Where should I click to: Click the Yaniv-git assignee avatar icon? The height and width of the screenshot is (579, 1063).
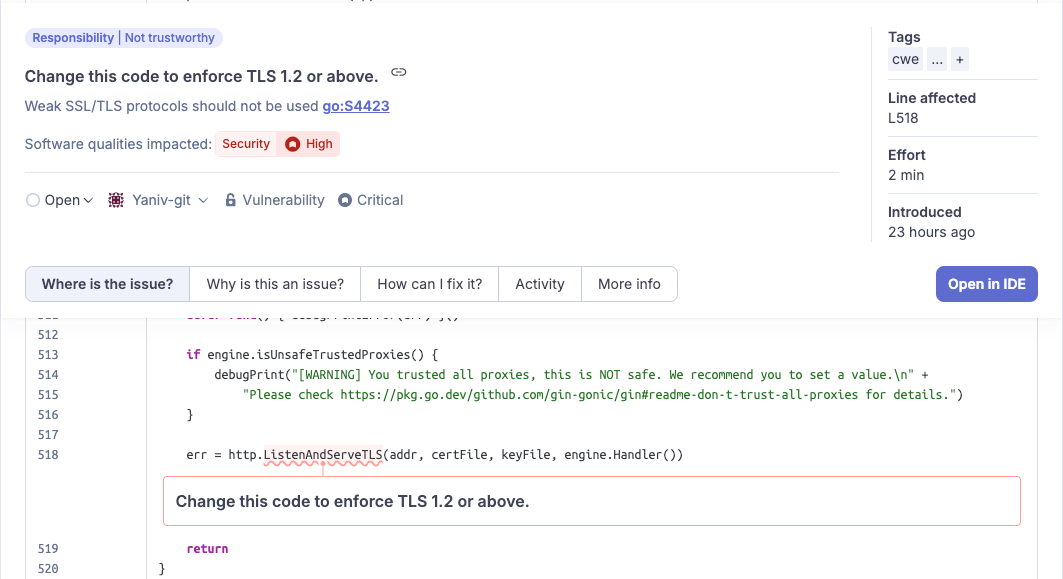pyautogui.click(x=115, y=200)
